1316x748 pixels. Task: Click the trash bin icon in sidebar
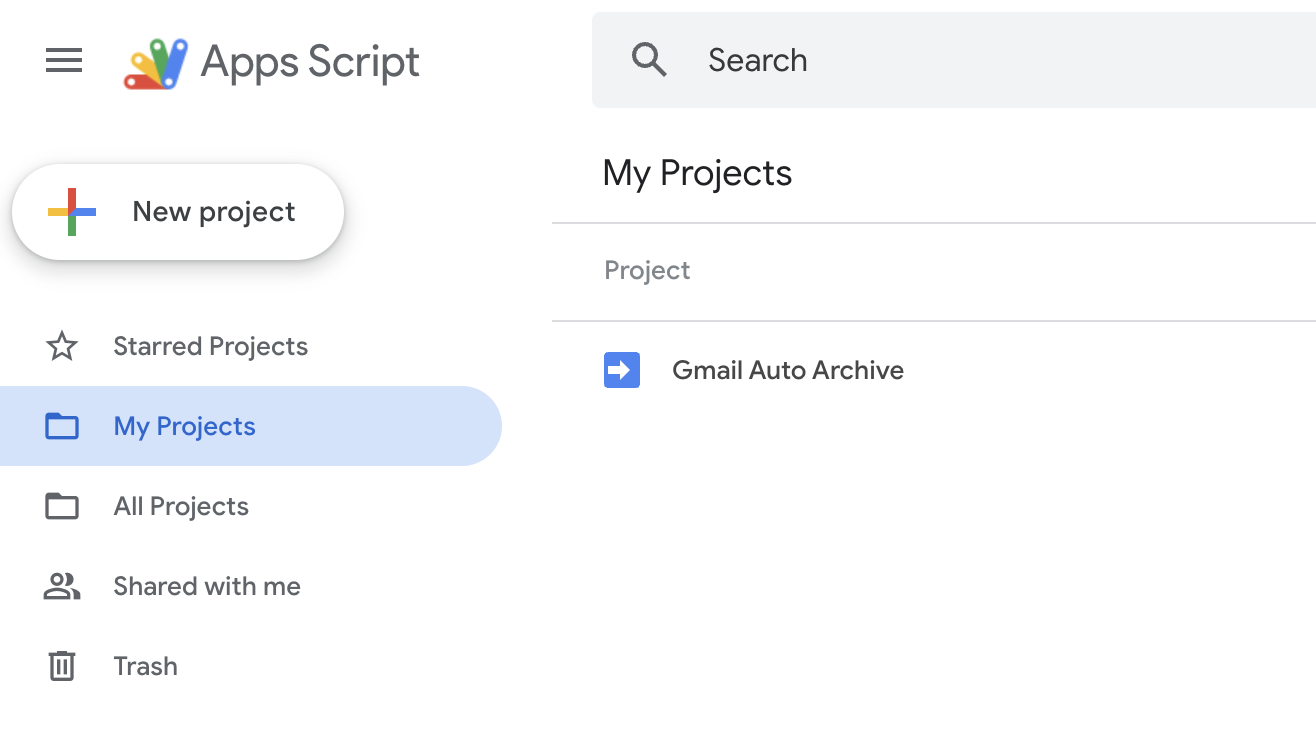[62, 666]
